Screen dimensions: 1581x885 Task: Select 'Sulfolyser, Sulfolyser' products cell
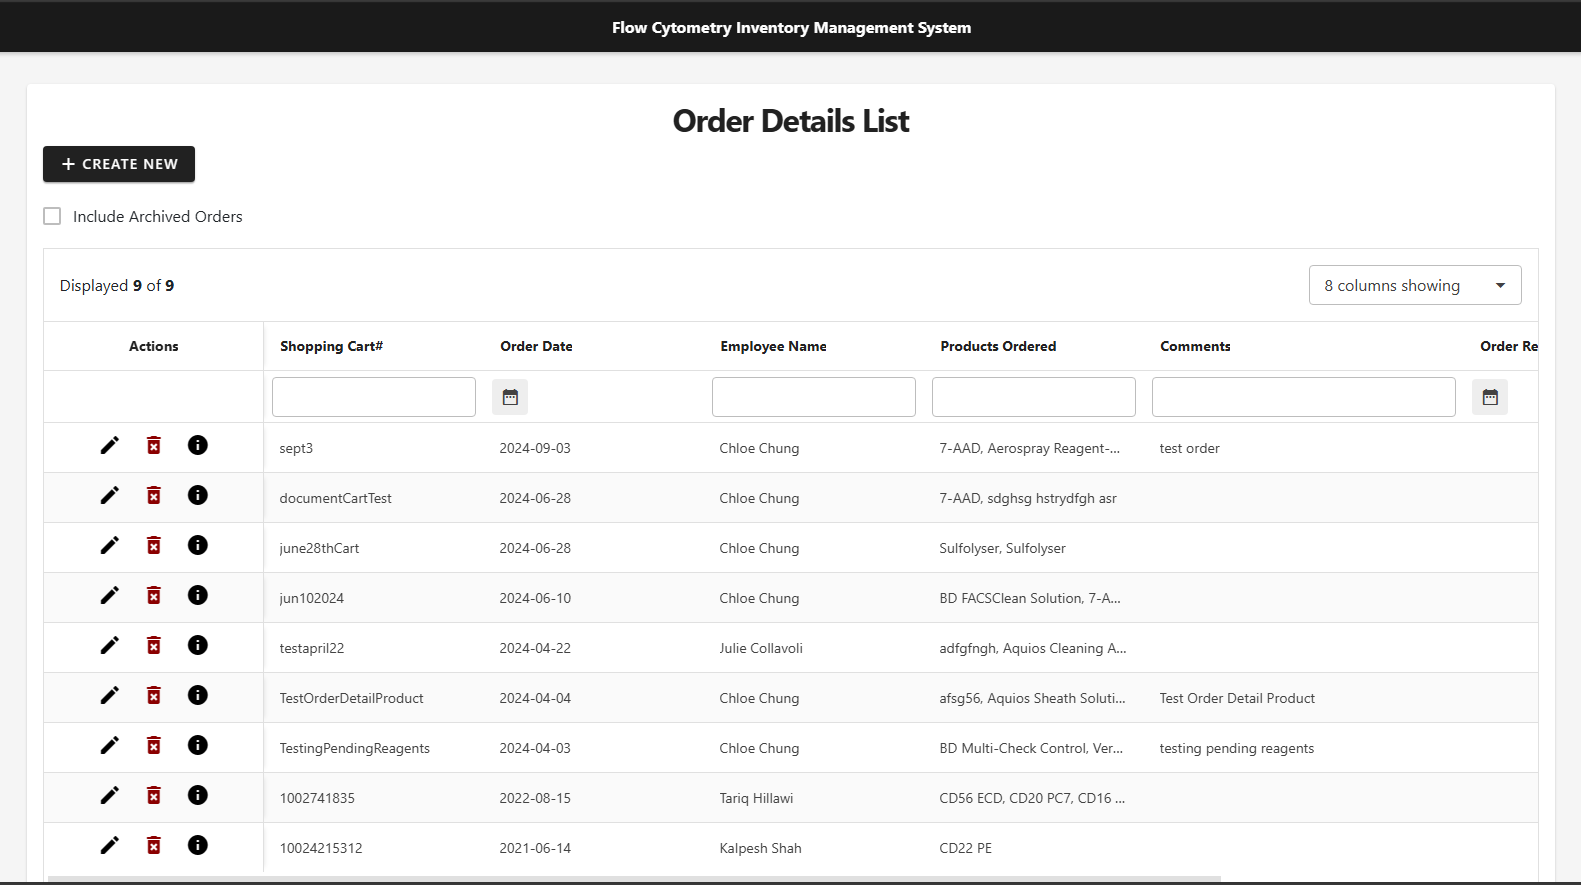point(1002,548)
